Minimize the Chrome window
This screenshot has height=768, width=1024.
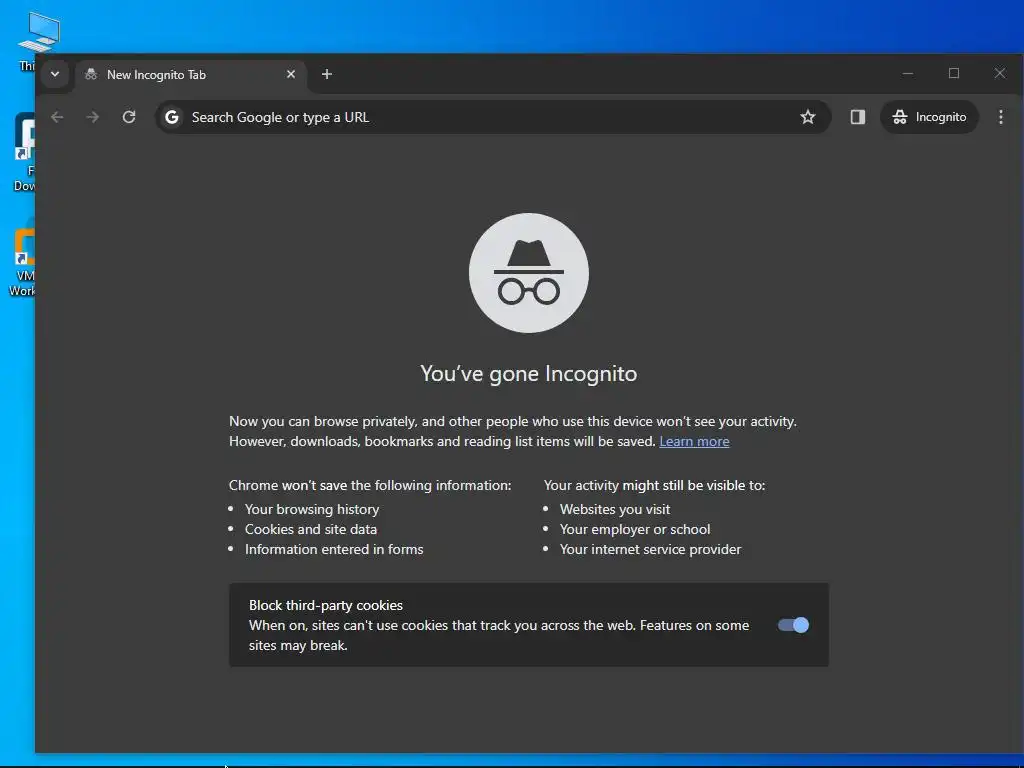(x=908, y=73)
